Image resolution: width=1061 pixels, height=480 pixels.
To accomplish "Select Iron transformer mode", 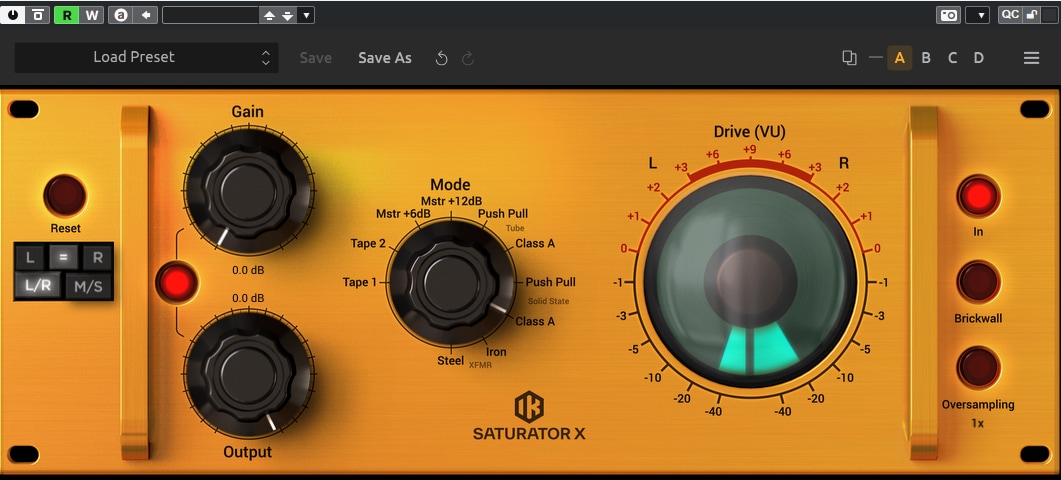I will pyautogui.click(x=496, y=352).
